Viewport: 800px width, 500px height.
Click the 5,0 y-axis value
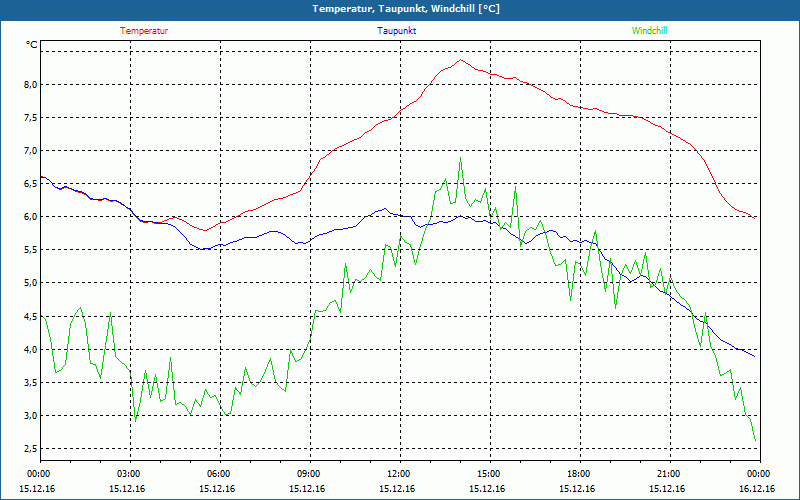[31, 283]
